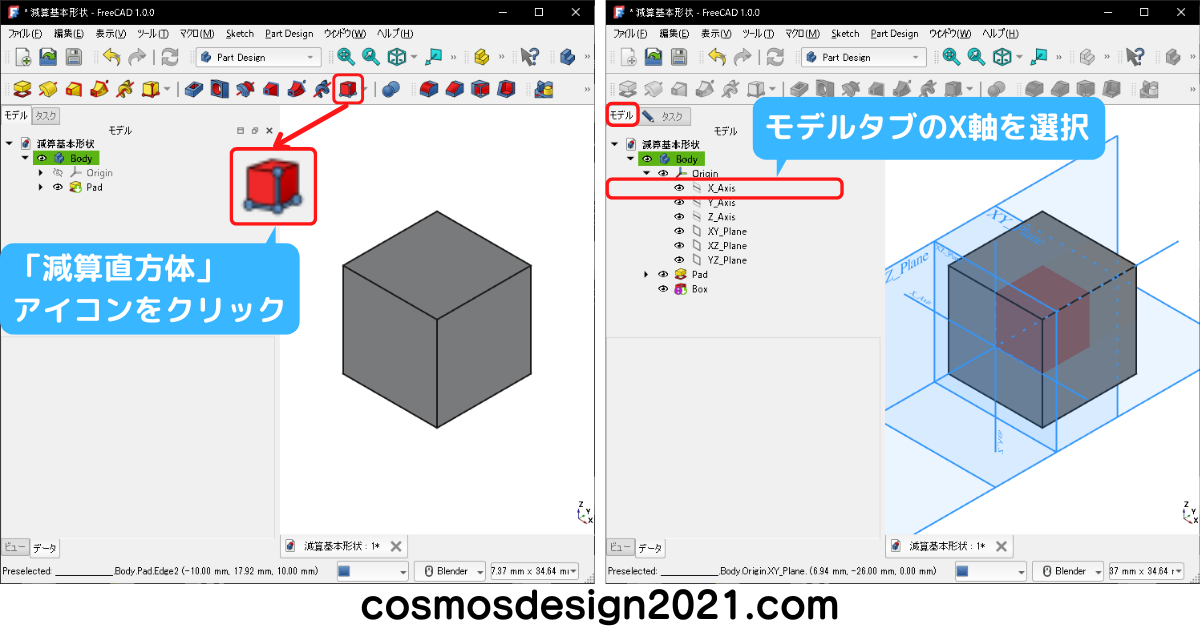Open dropdown arrow beside red Subtractive Box icon
Screen dimensions: 1200x630
(x=364, y=89)
